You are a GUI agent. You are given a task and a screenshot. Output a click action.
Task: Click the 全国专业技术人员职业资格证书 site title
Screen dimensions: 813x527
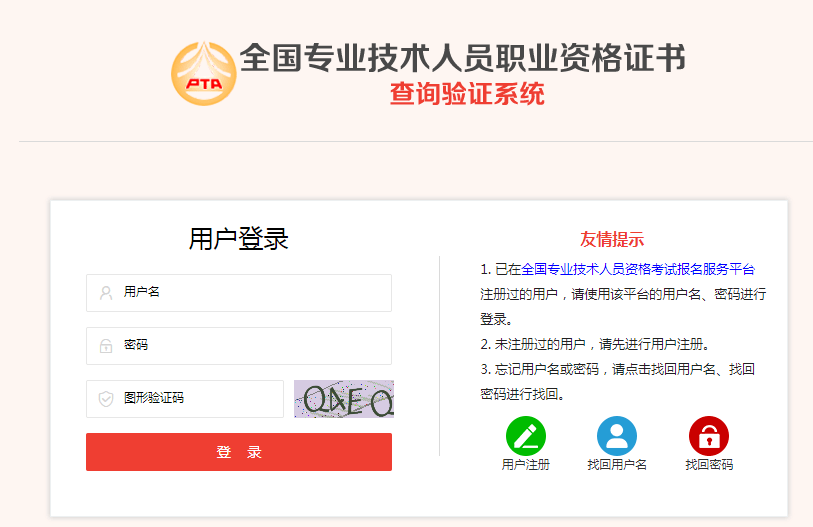coord(462,58)
